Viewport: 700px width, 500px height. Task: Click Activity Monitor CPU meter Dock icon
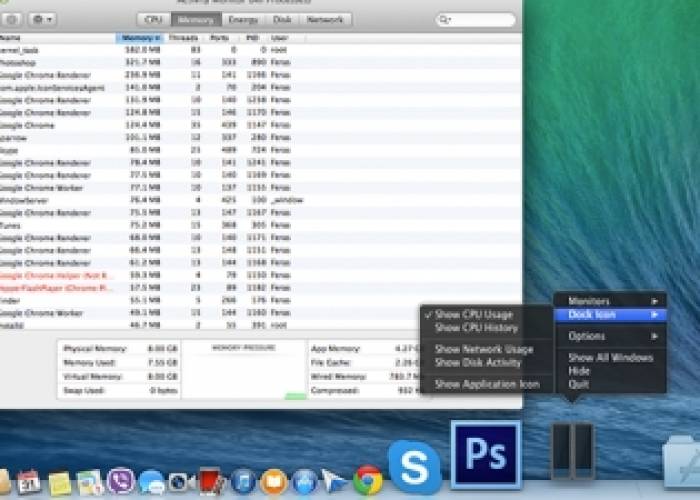coord(572,451)
